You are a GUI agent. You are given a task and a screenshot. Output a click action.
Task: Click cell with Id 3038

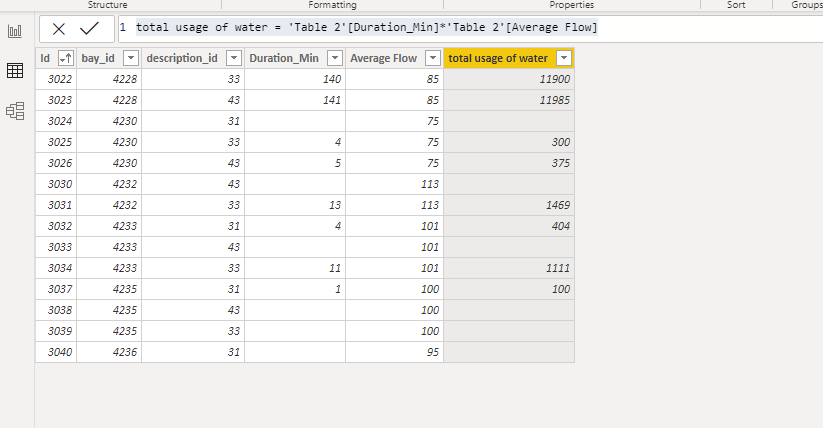pos(56,310)
